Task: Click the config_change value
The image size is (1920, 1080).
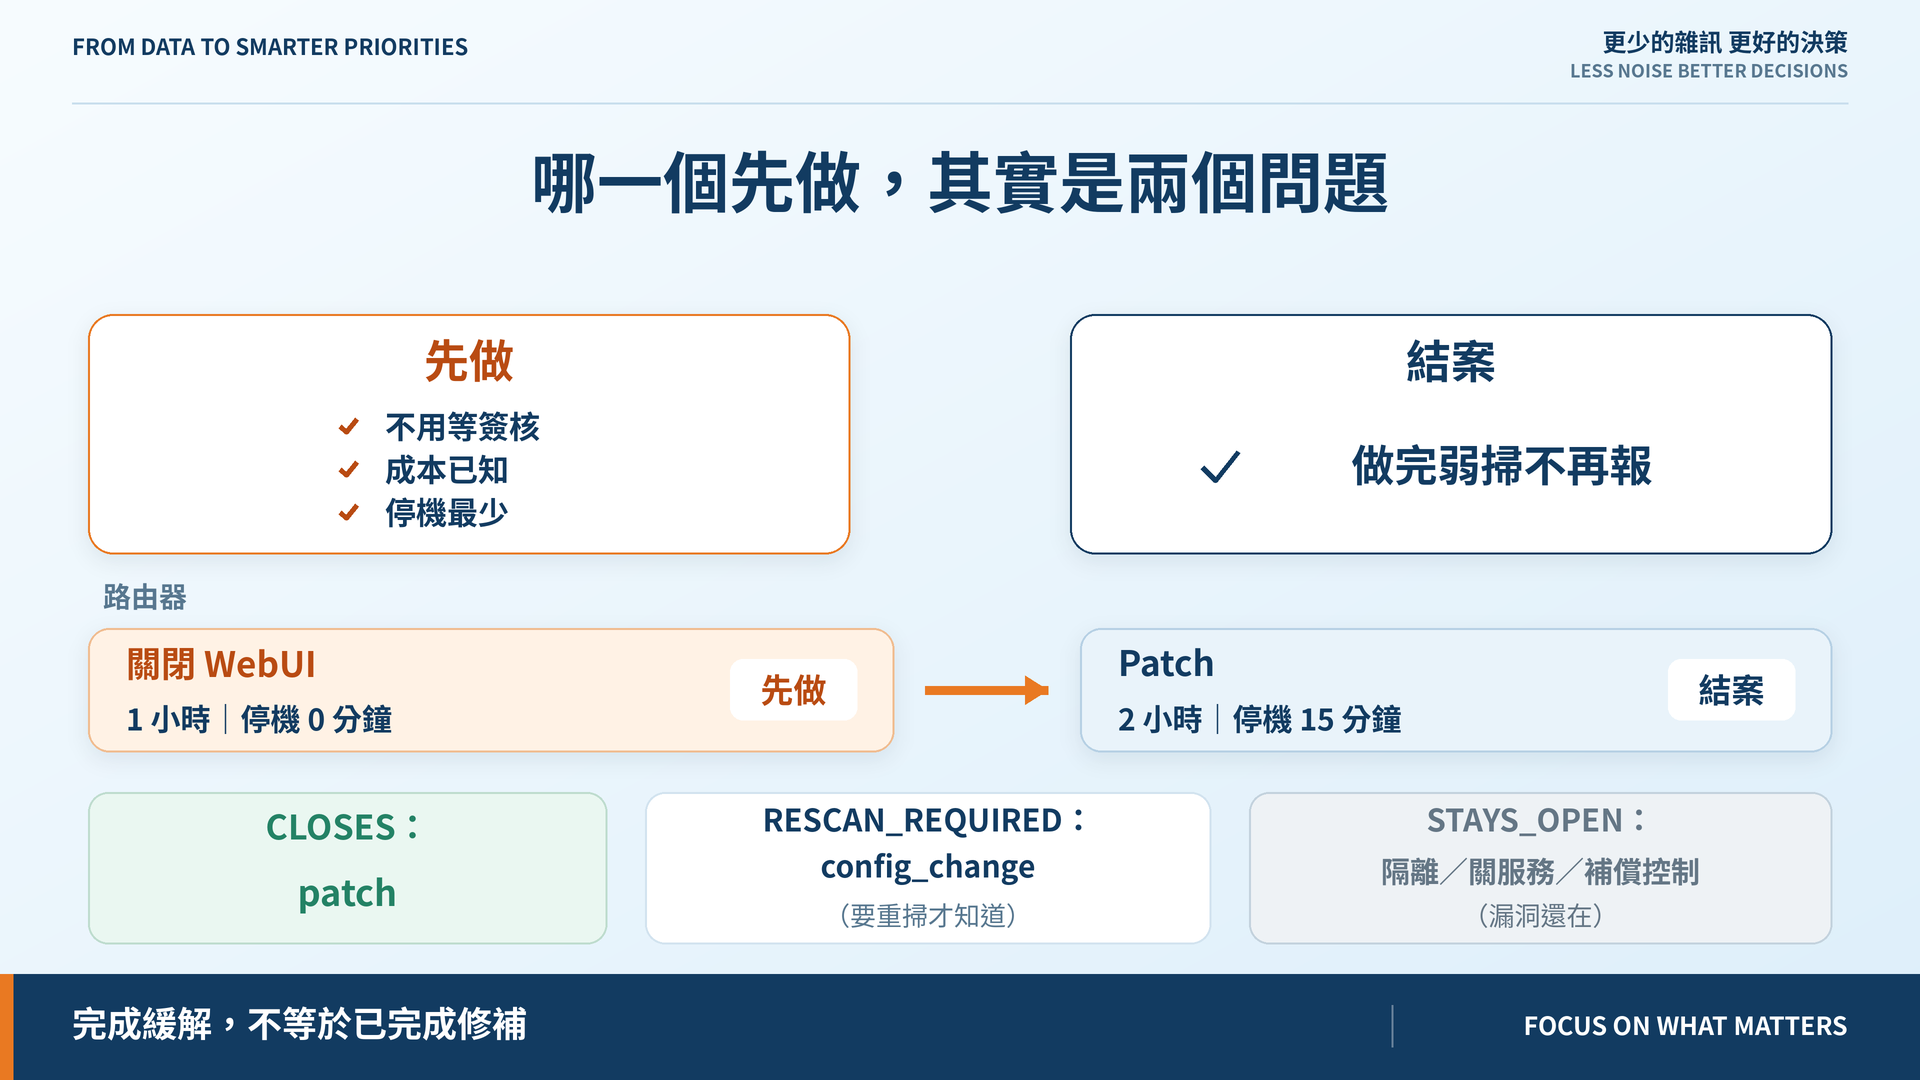Action: tap(928, 867)
